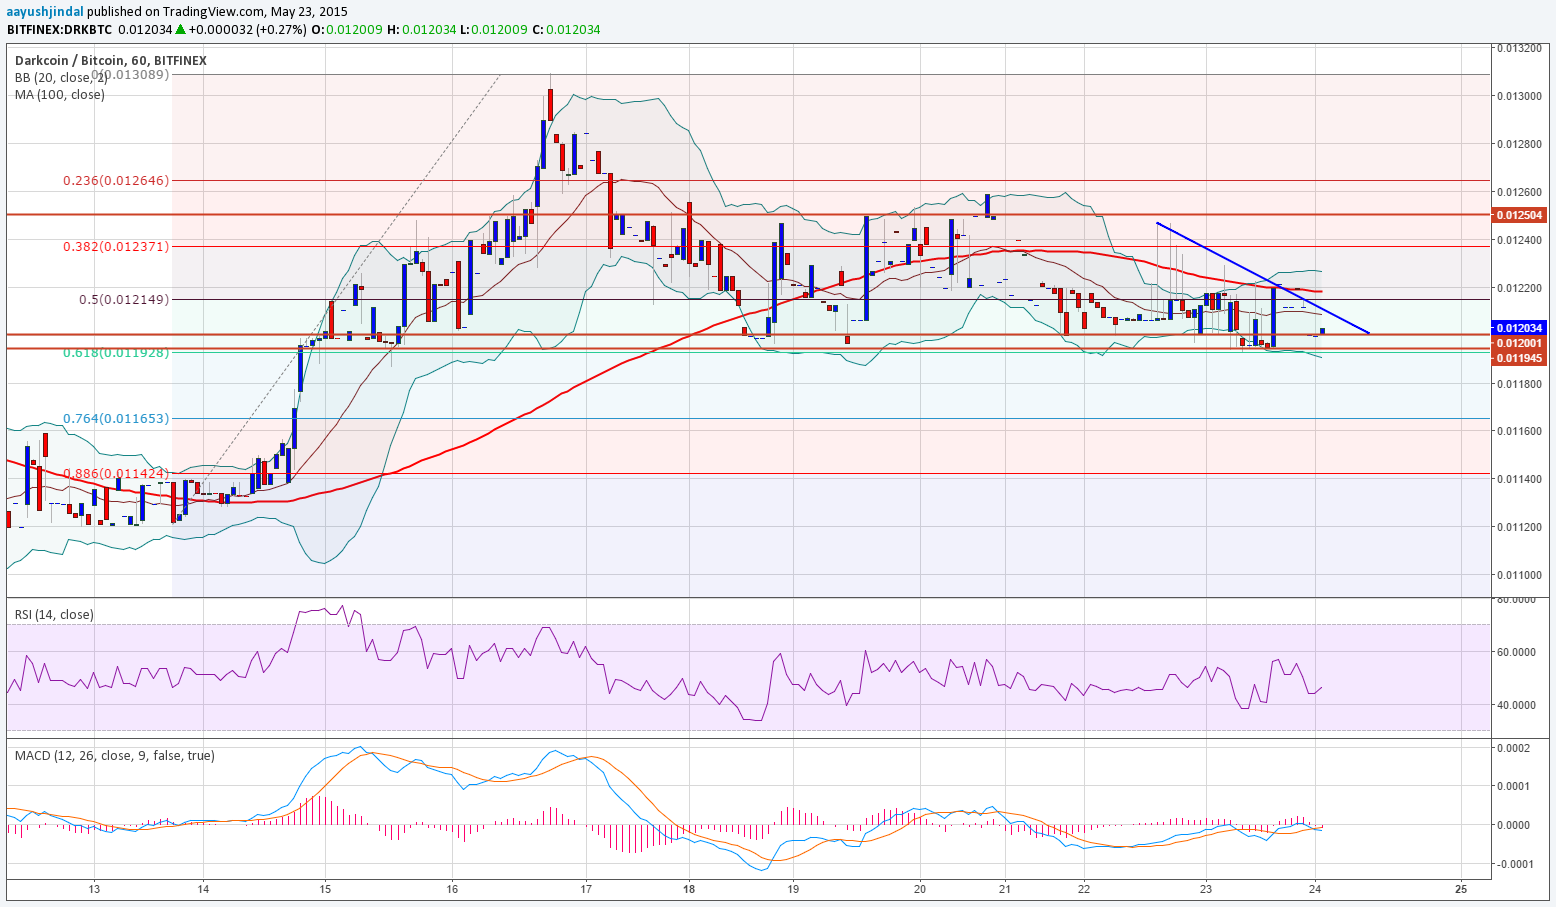Click the MACD (12, 26, close, 9) label
The image size is (1556, 907).
(x=114, y=756)
